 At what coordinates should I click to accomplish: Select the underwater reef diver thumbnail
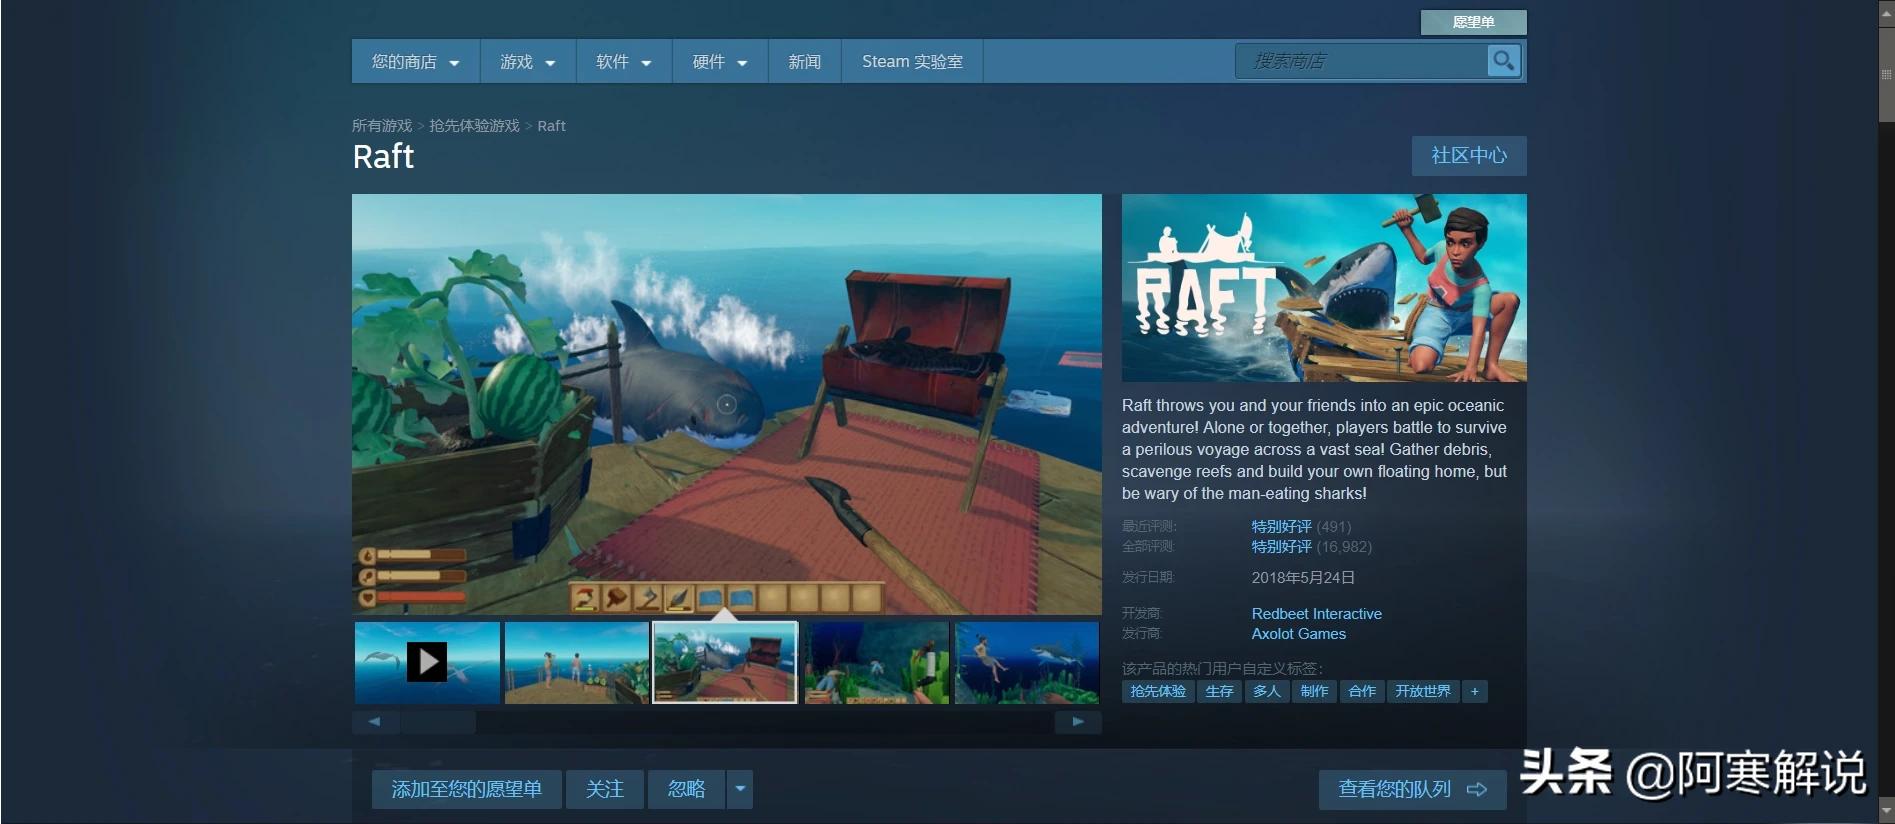tap(877, 662)
